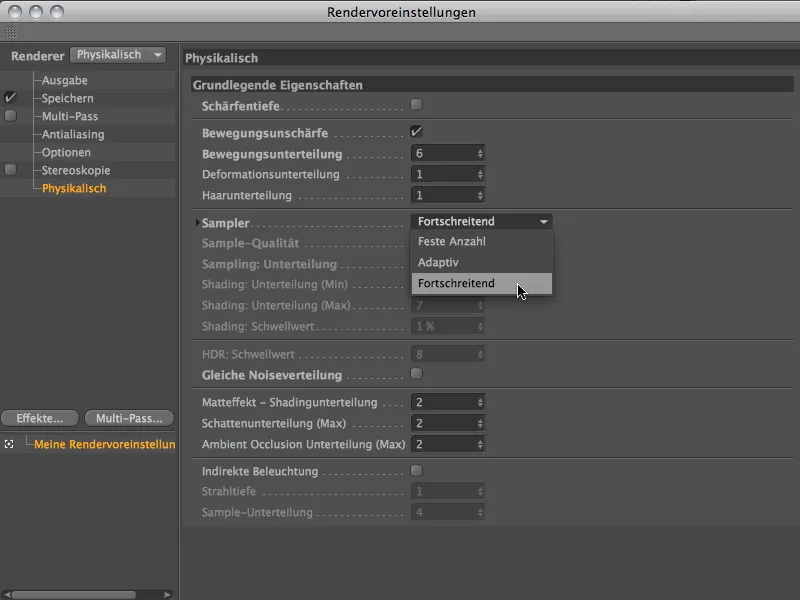The width and height of the screenshot is (800, 600).
Task: Click the Matteffekt – Shadingunterteilung value field
Action: click(x=443, y=403)
